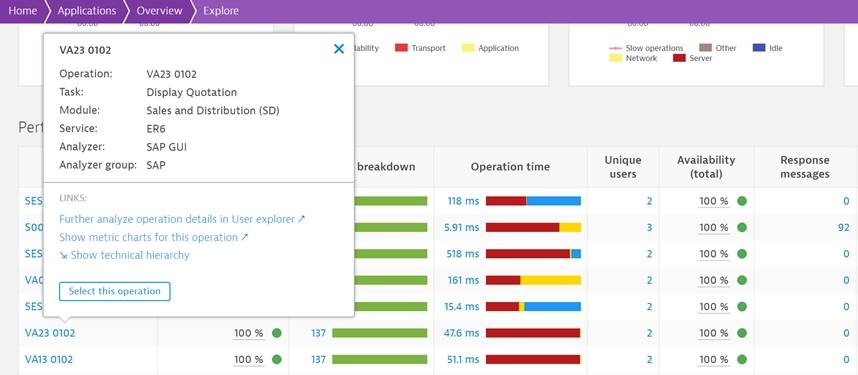Expand 'Show technical hierarchy' link

tap(124, 255)
